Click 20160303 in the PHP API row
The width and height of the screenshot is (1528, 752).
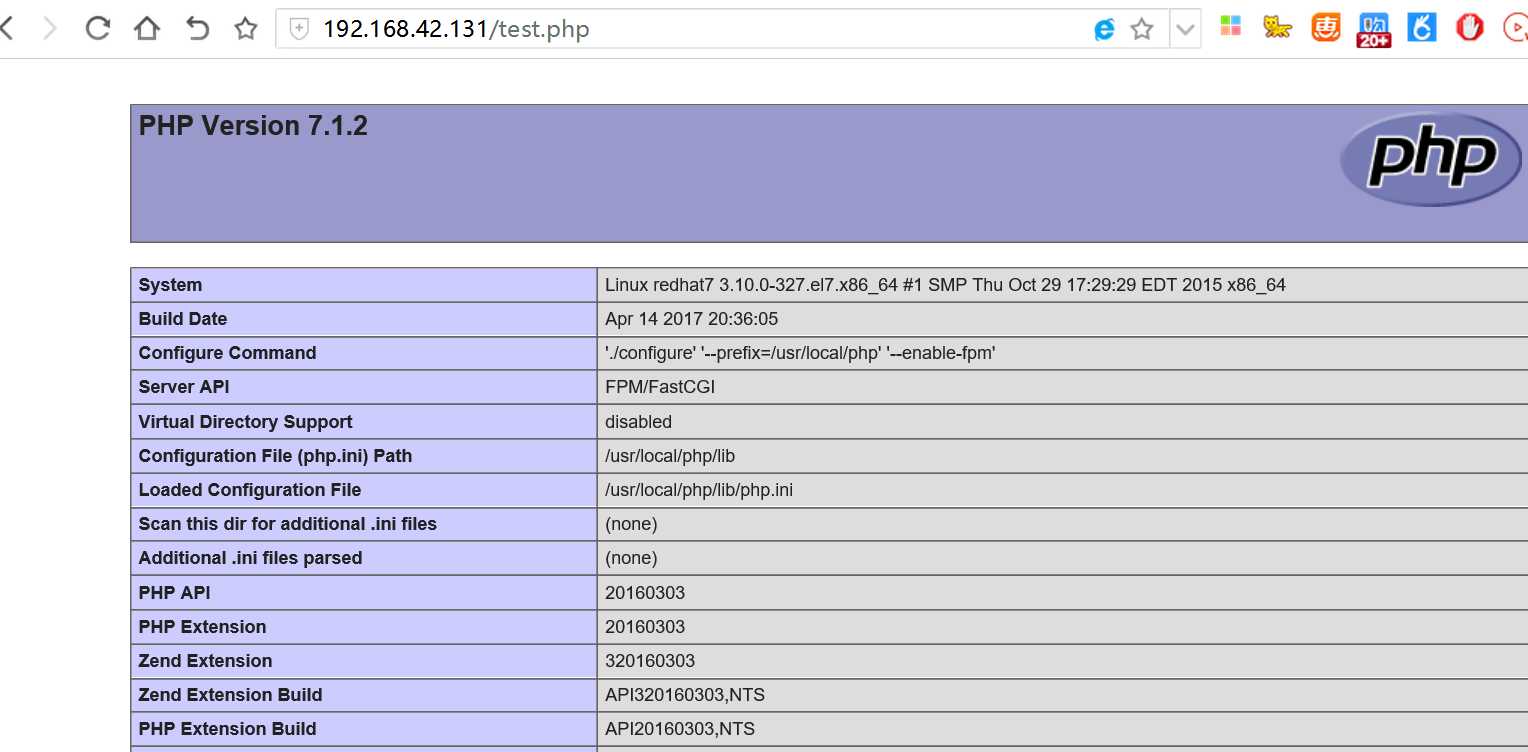pos(645,593)
